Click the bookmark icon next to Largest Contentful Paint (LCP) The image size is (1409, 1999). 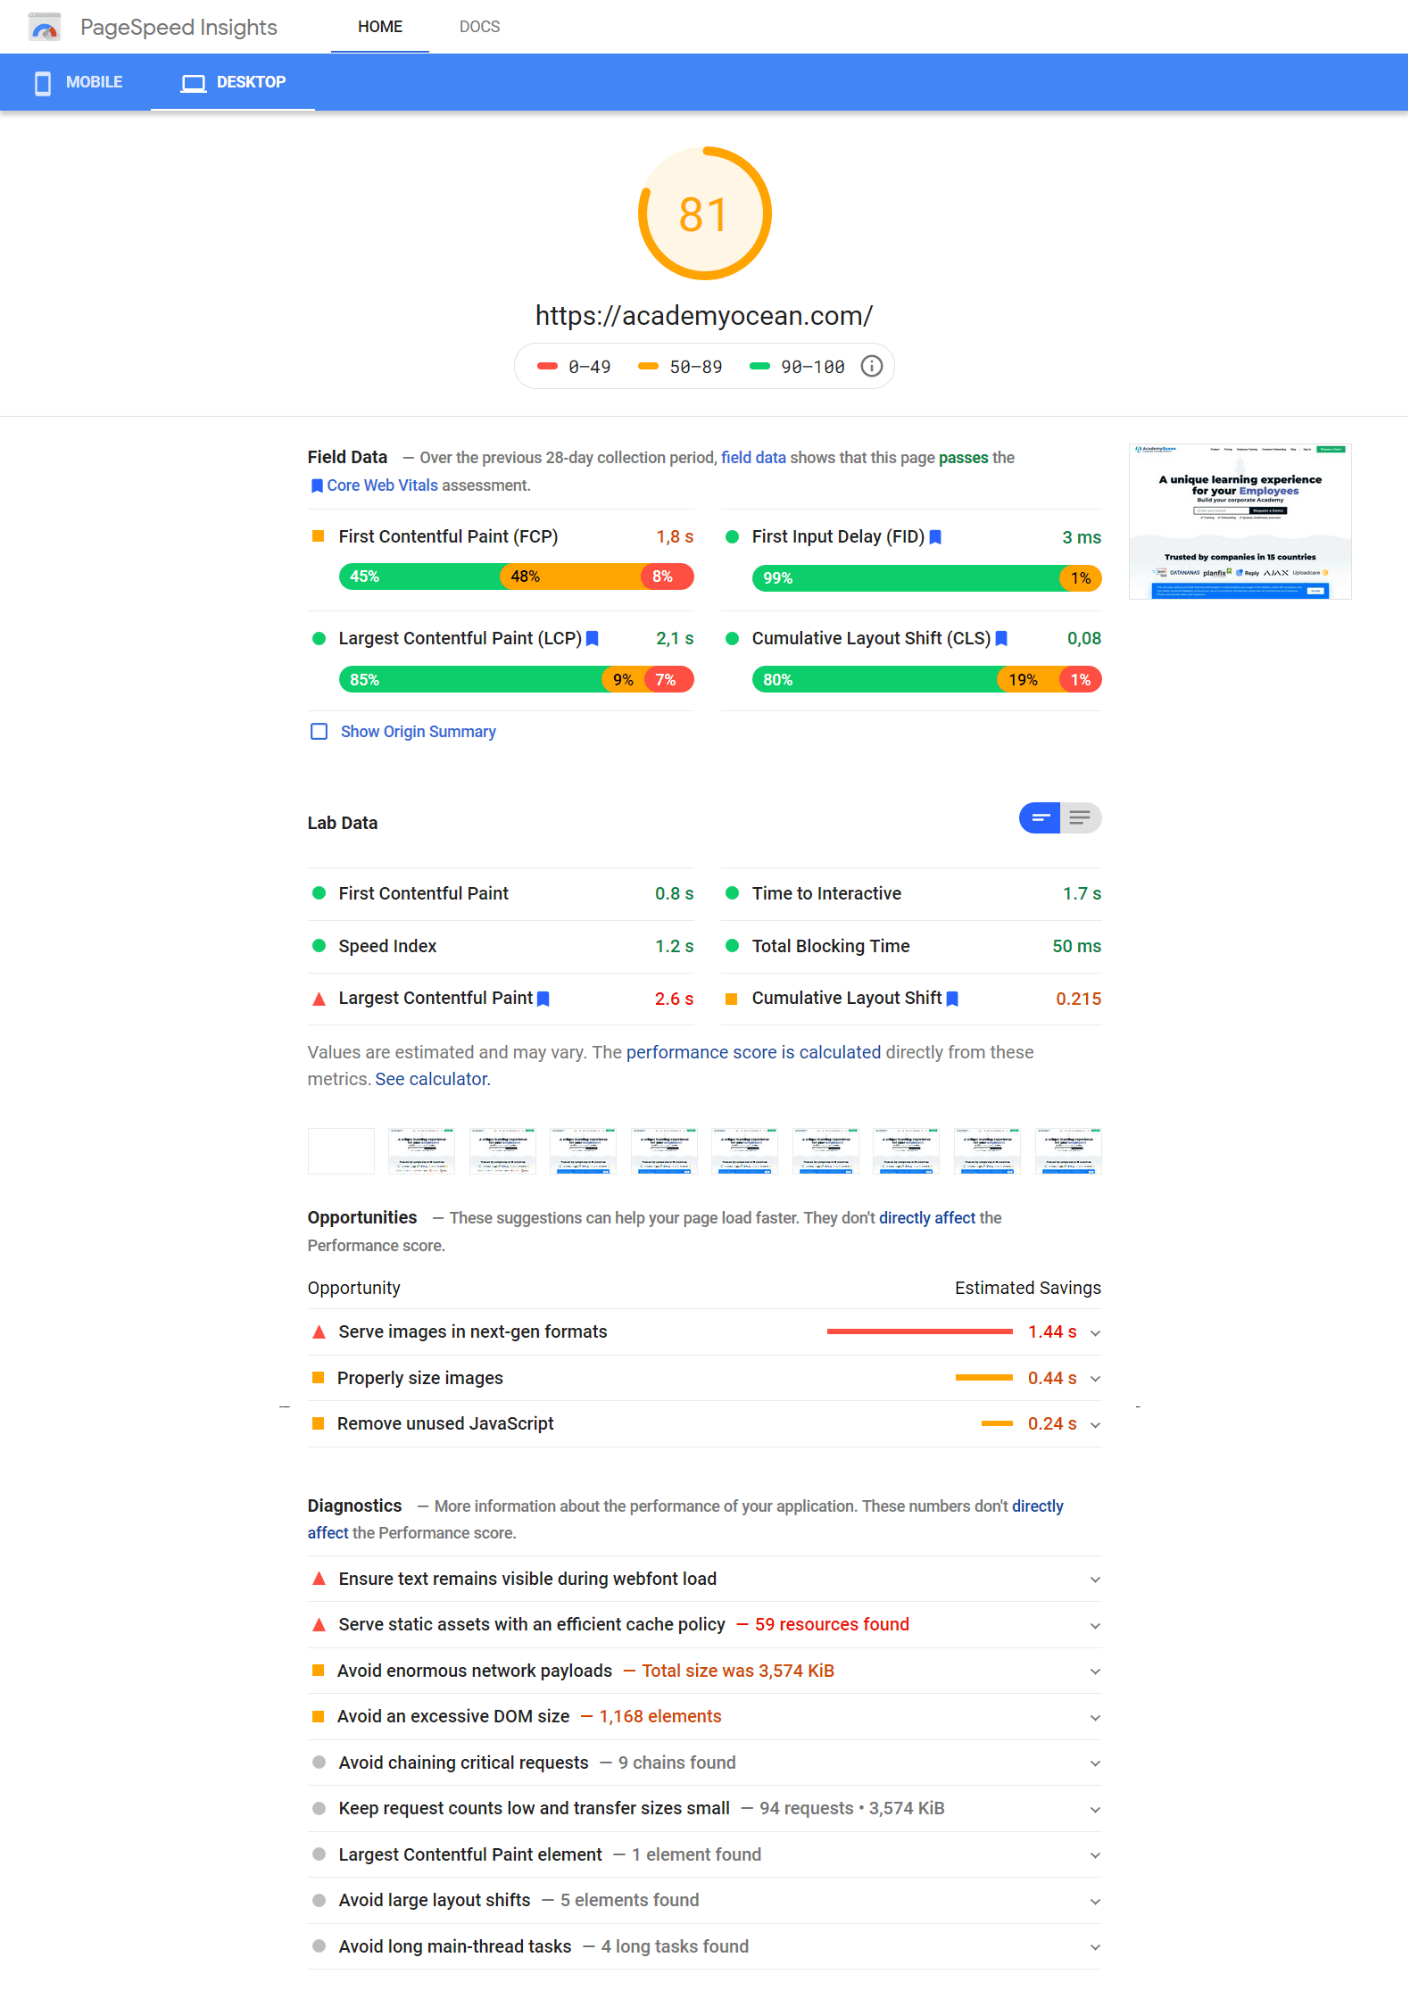click(x=592, y=639)
